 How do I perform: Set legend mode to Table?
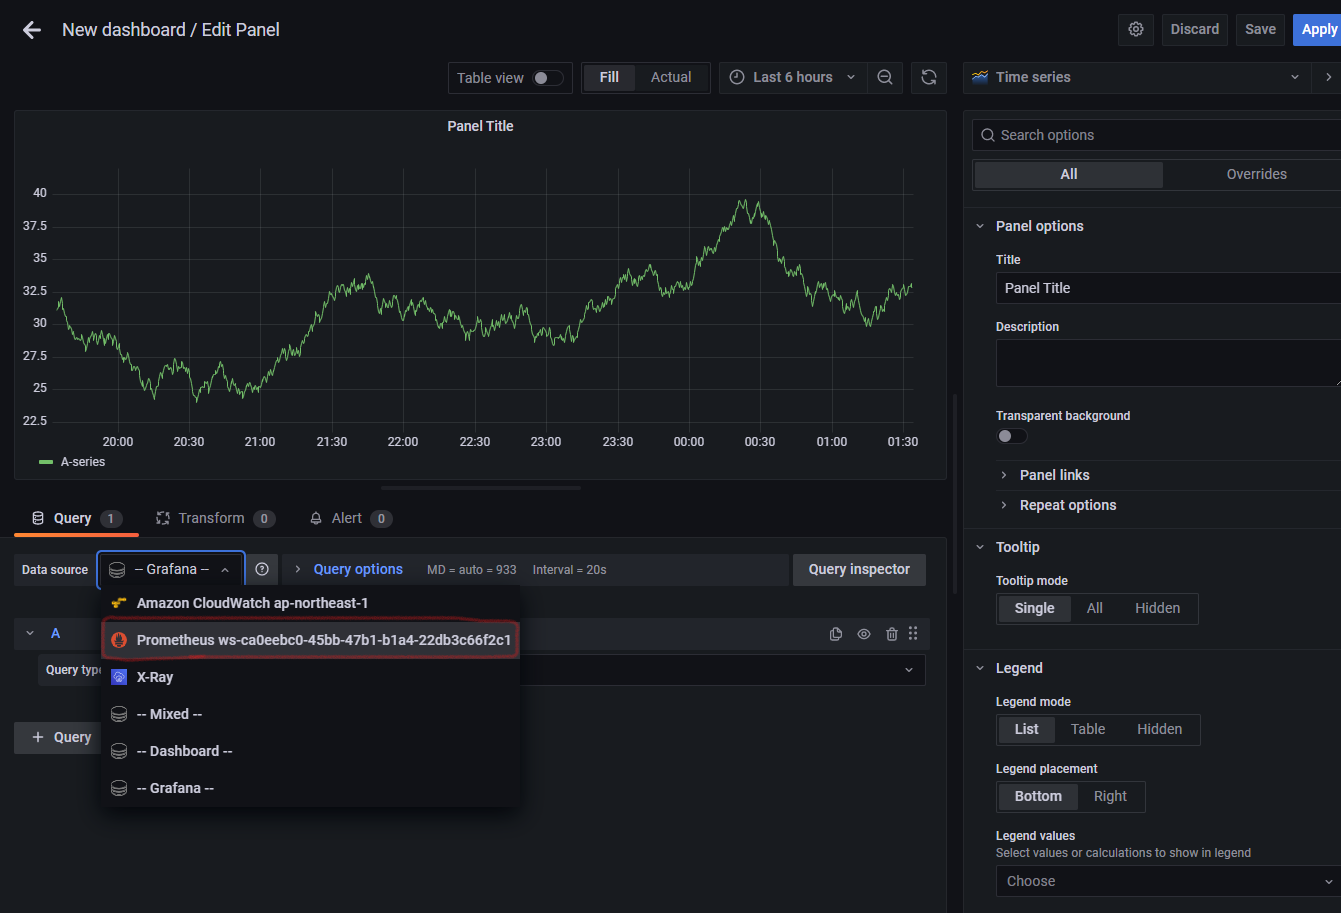click(x=1088, y=729)
